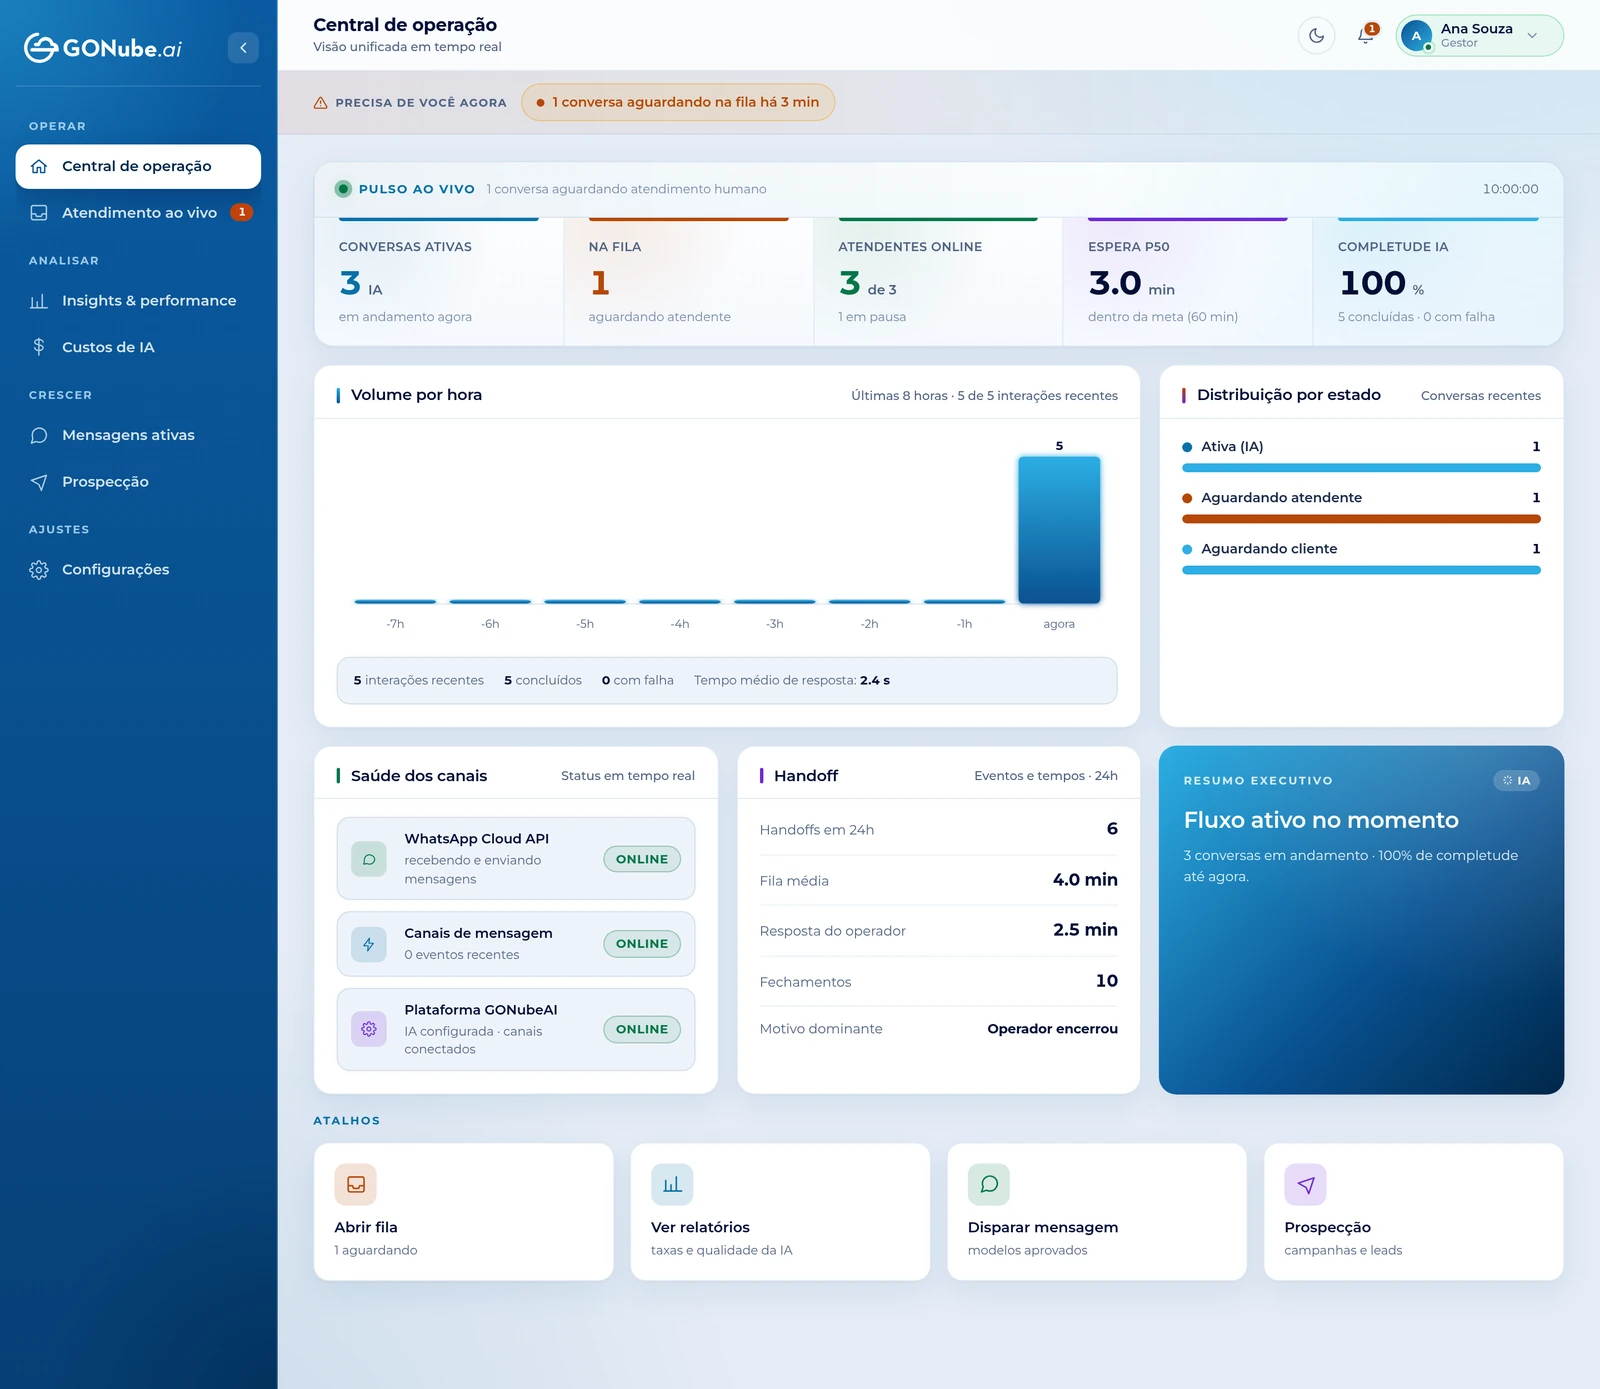Open notifications bell icon
This screenshot has width=1600, height=1389.
pos(1366,36)
